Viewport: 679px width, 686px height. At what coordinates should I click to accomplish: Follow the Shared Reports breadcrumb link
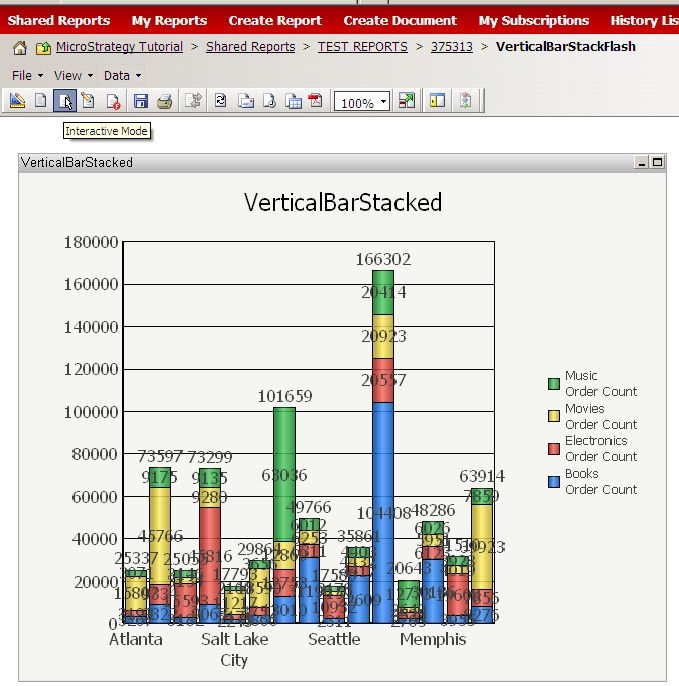(251, 47)
